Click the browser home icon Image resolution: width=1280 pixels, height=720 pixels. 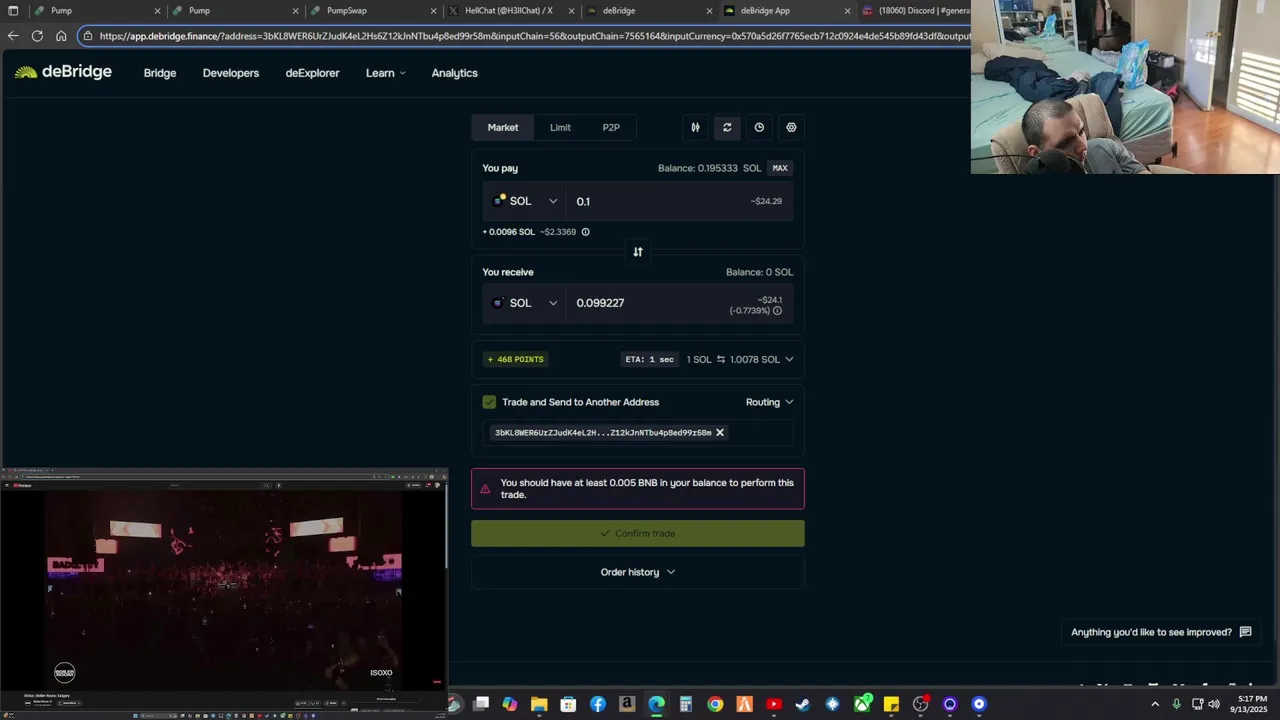pos(61,36)
